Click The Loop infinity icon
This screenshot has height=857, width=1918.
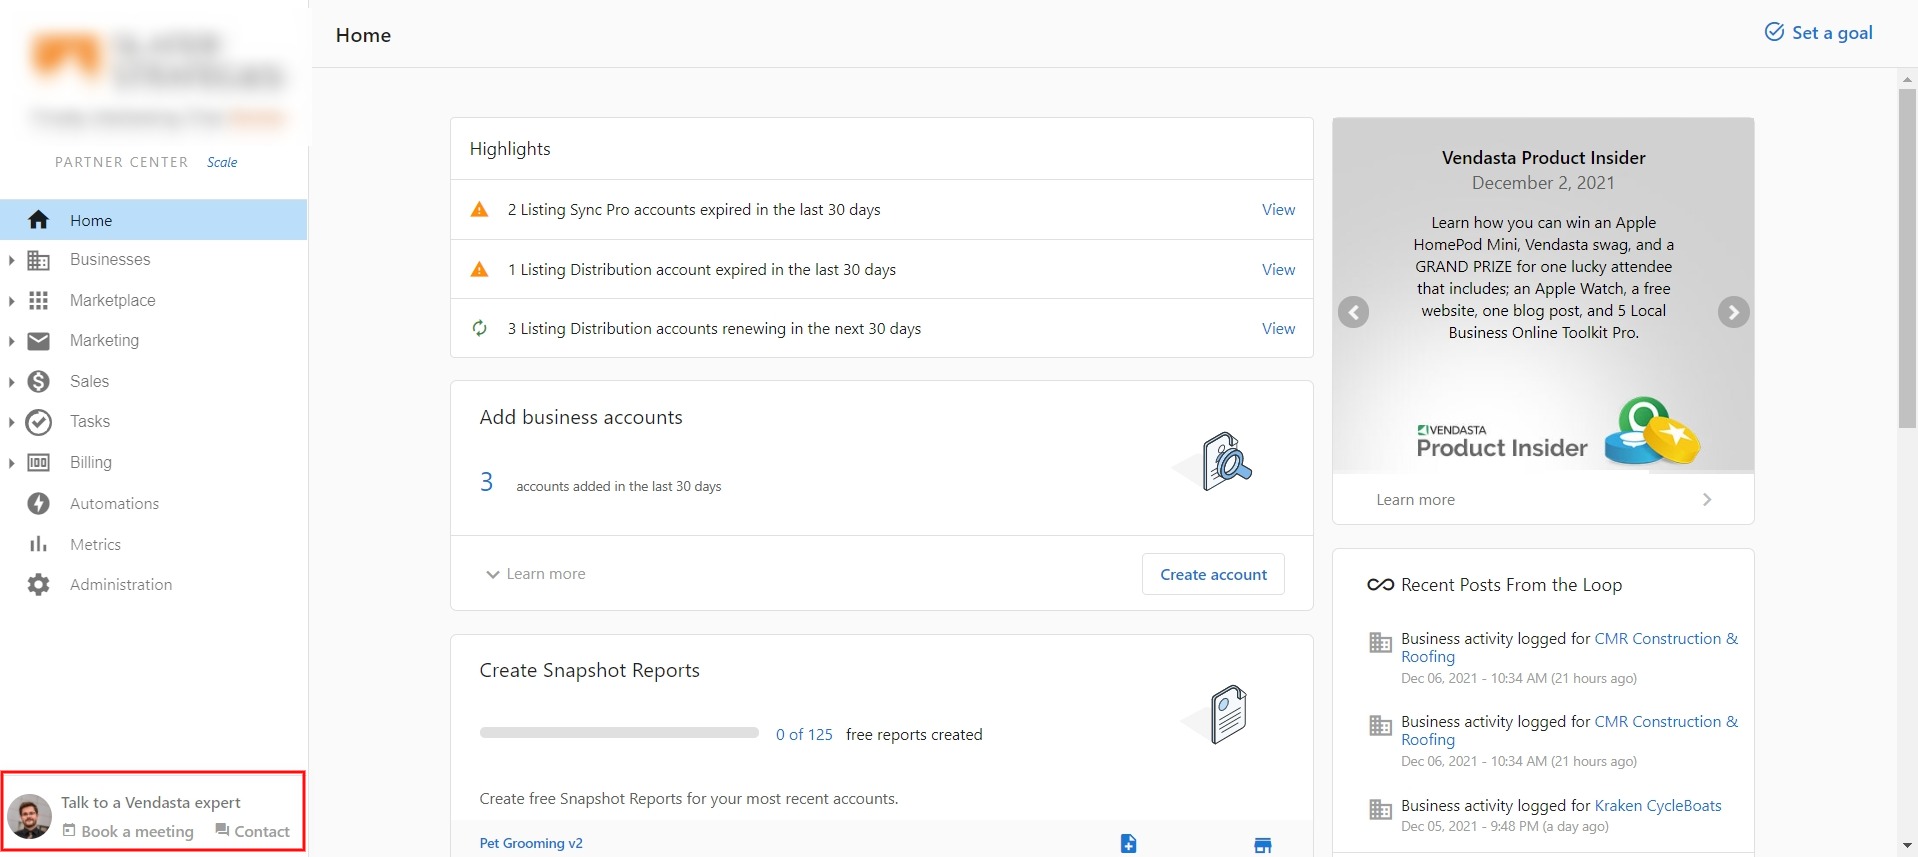pos(1380,585)
